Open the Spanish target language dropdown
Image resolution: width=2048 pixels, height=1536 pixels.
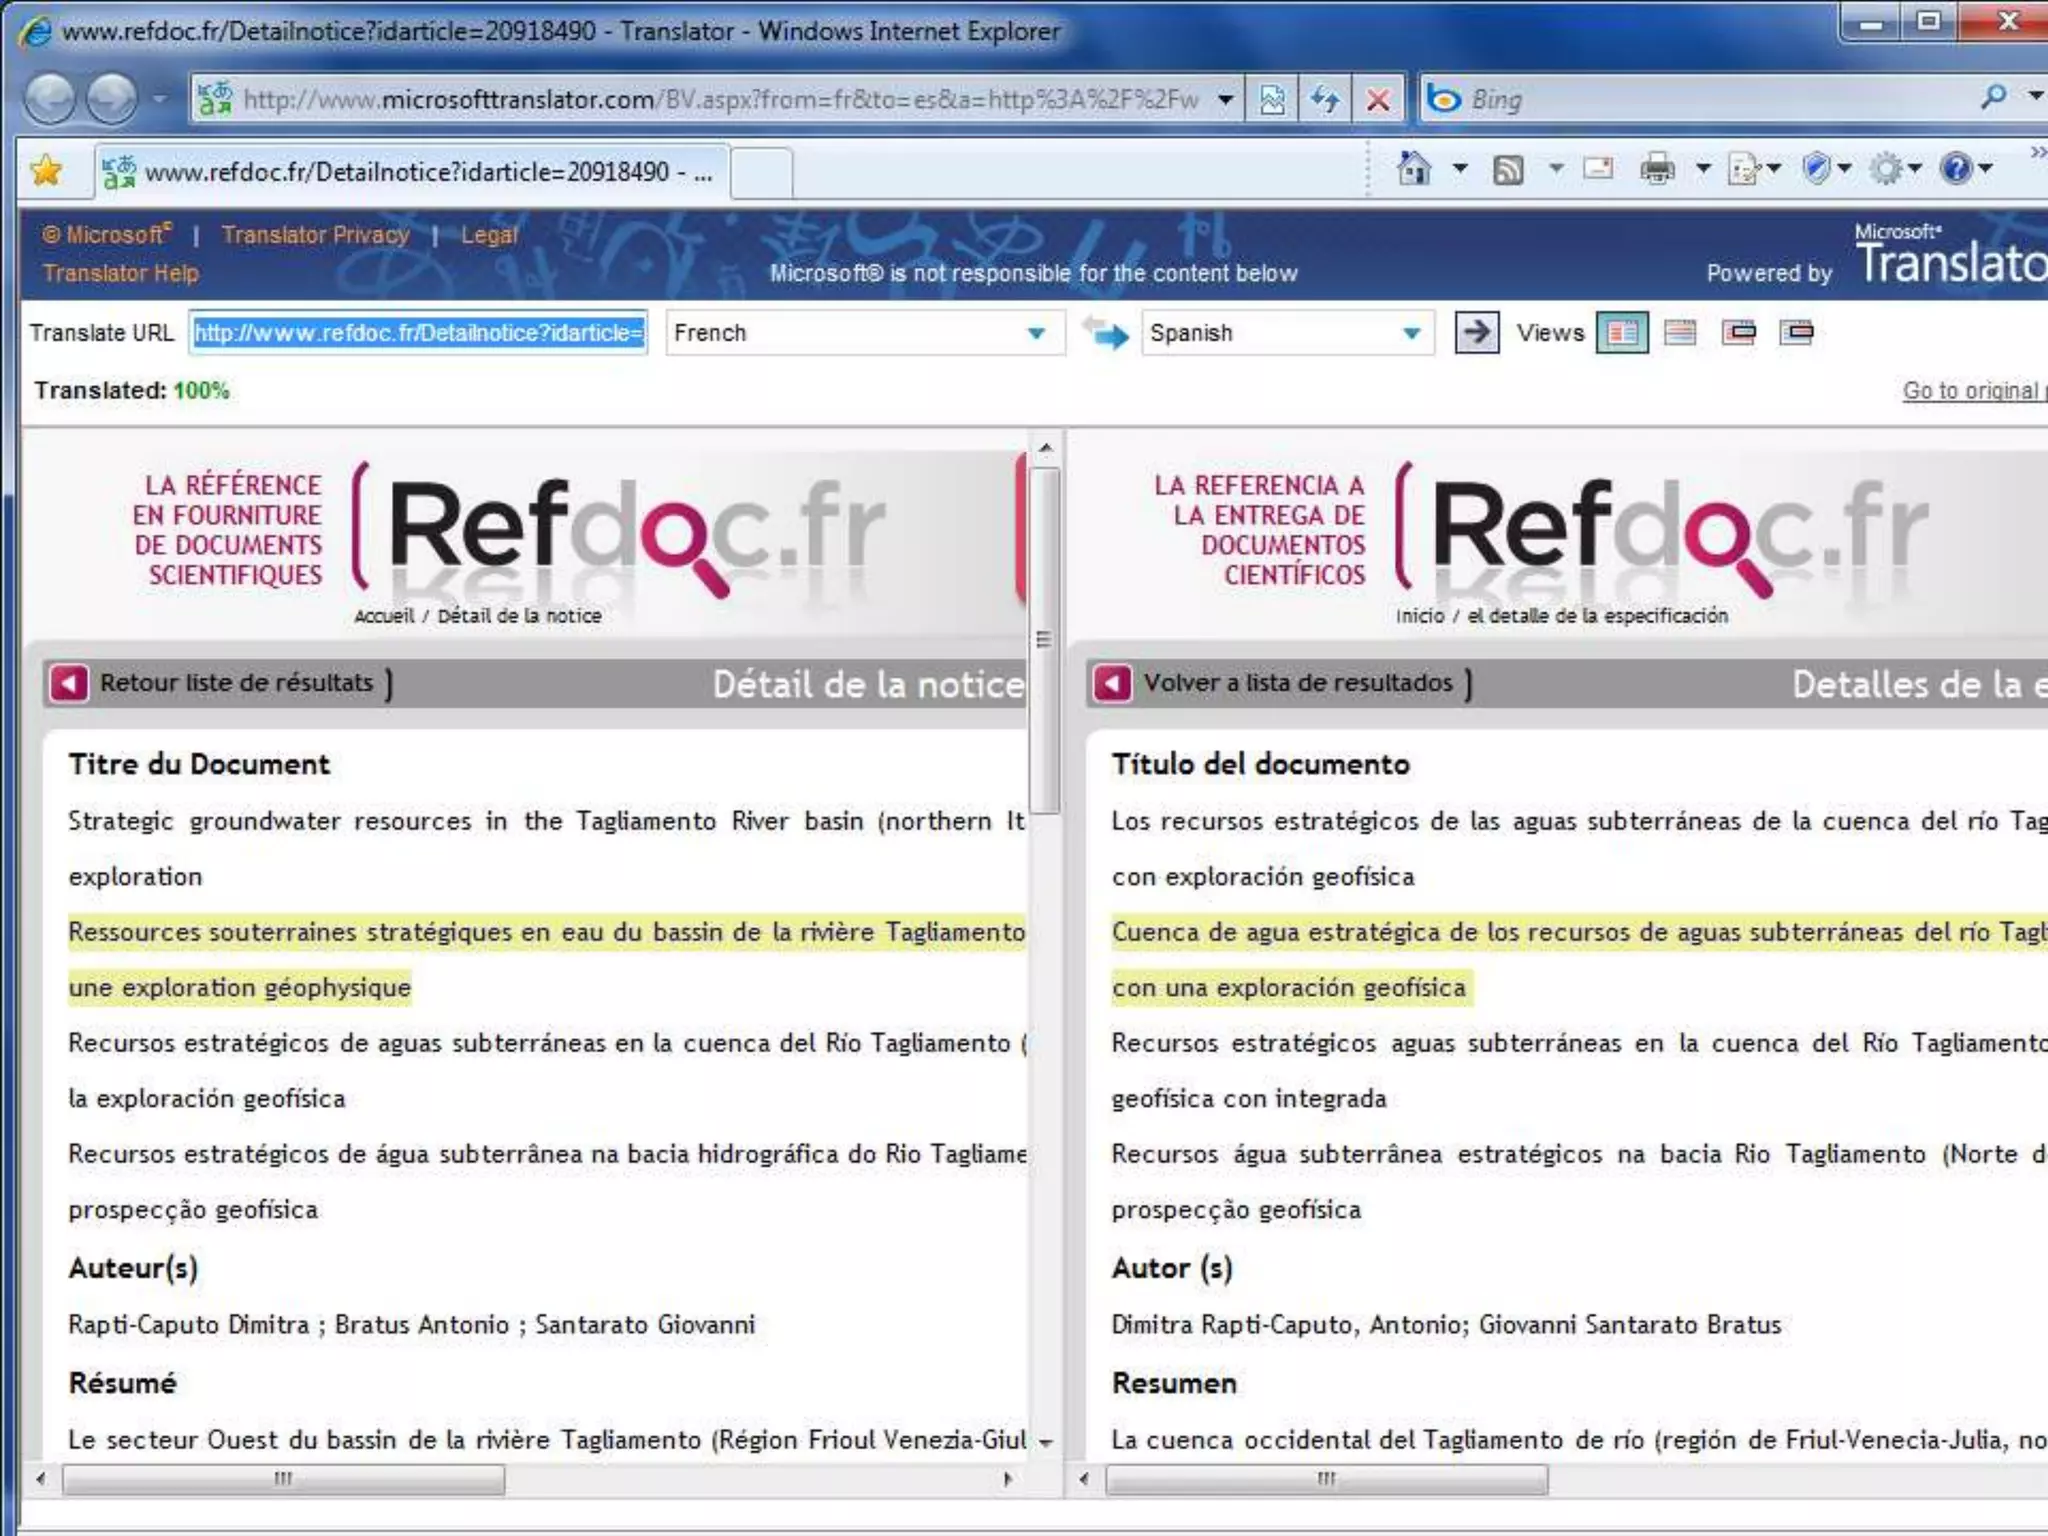tap(1286, 333)
